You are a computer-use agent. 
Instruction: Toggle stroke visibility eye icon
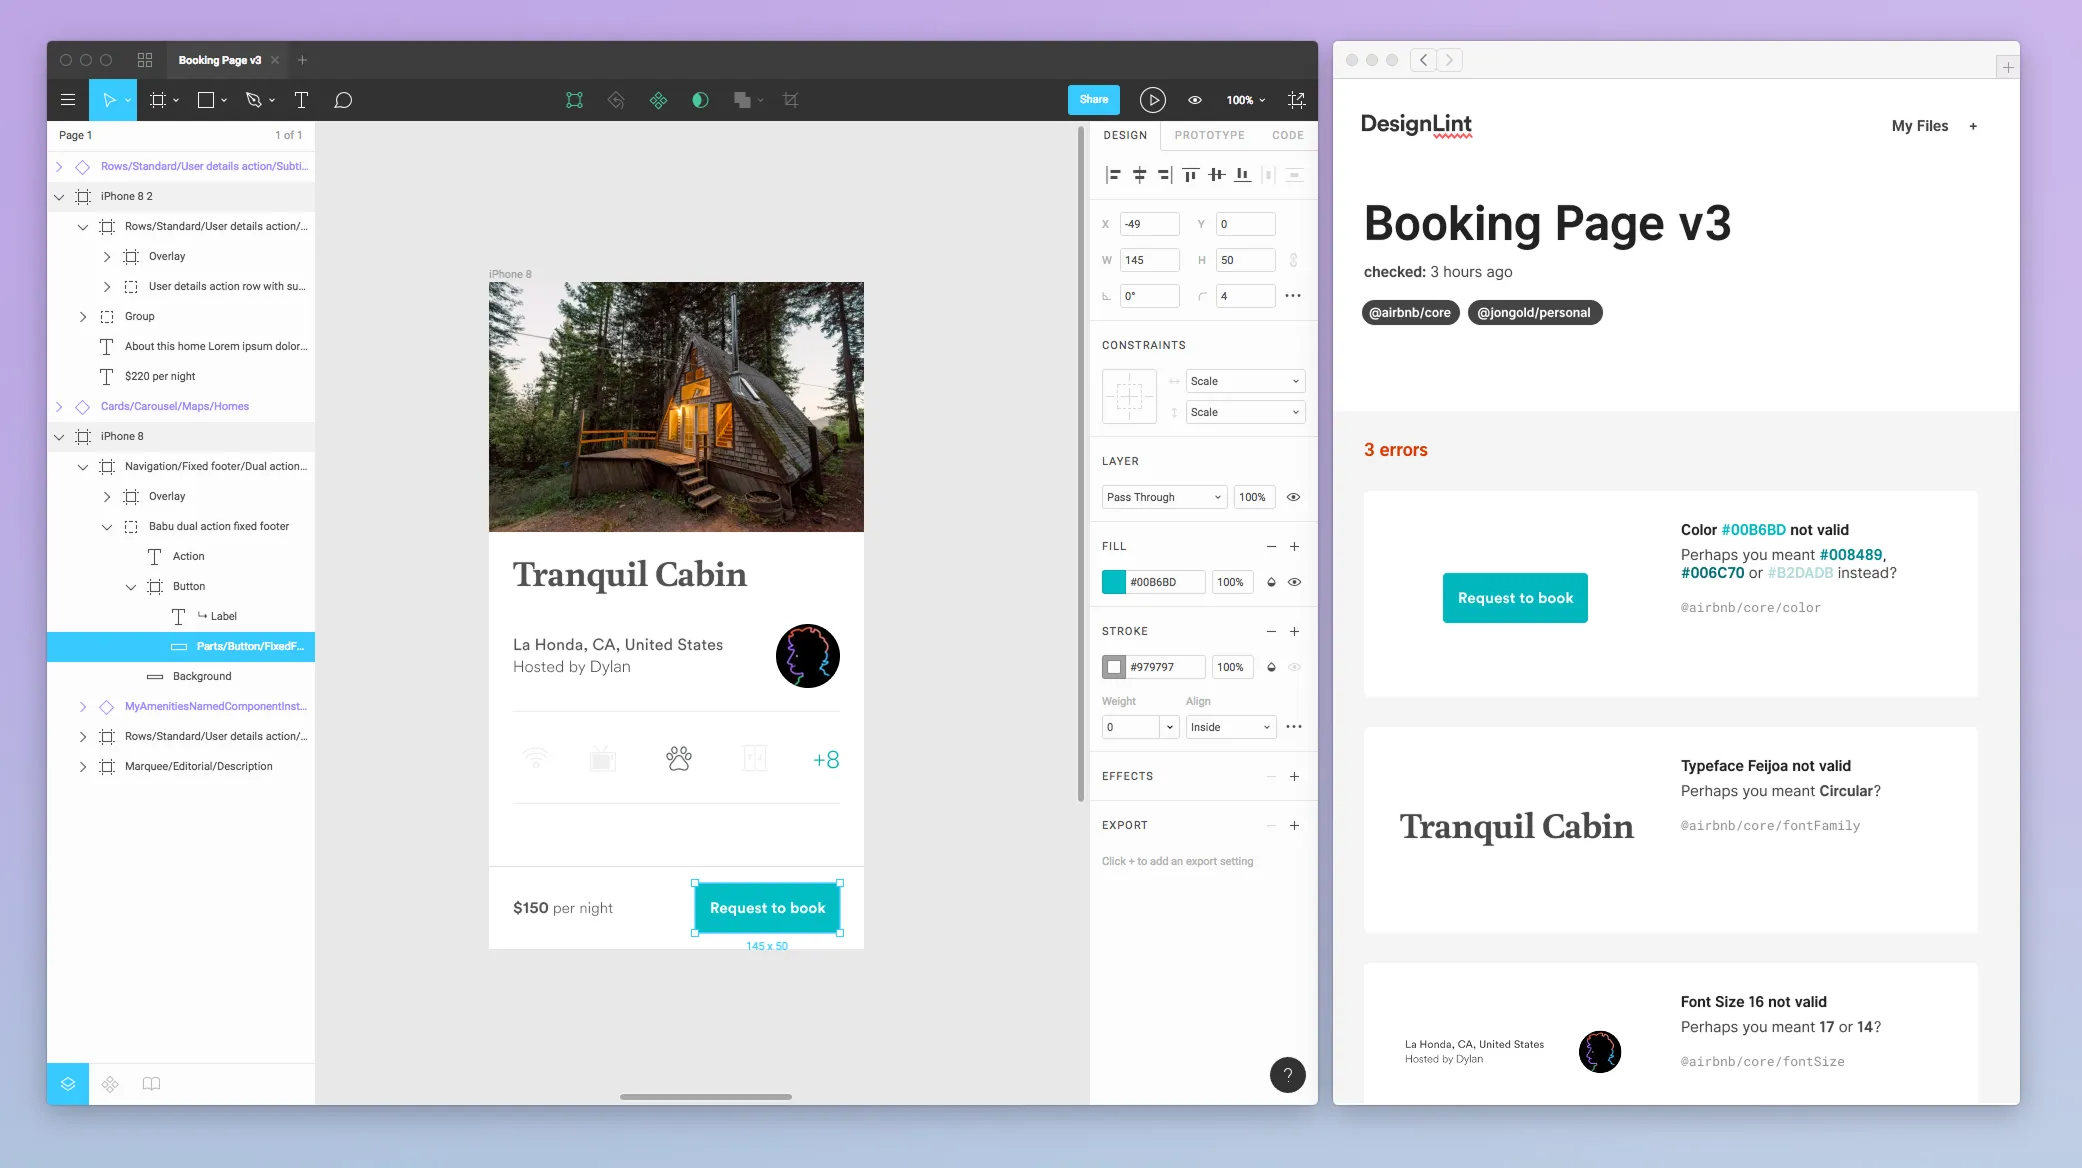pos(1294,667)
